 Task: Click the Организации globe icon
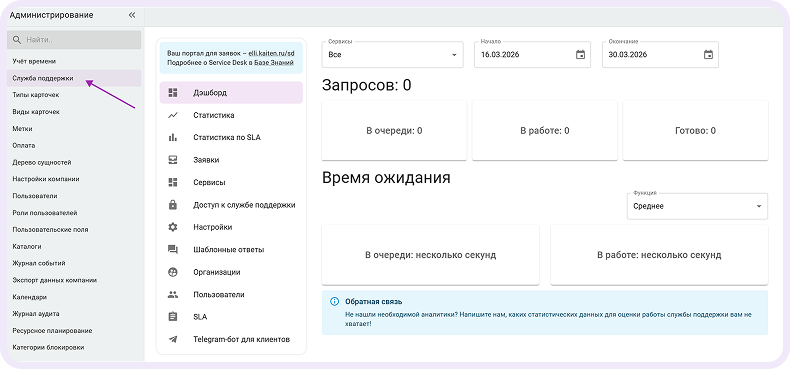[173, 272]
